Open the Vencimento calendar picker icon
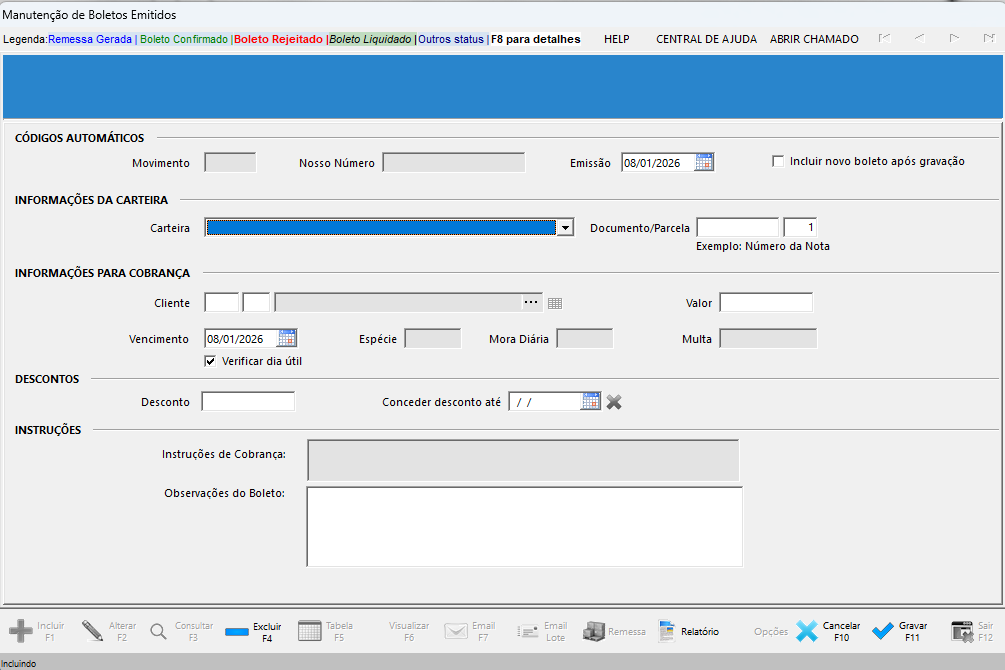The height and width of the screenshot is (670, 1005). point(287,338)
